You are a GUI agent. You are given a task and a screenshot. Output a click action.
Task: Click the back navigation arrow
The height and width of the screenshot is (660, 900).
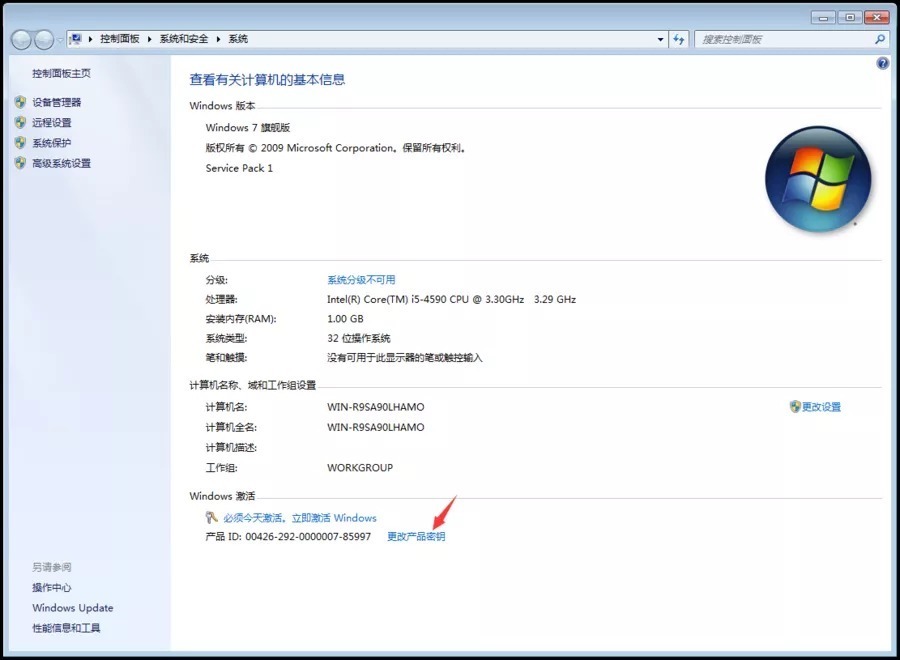coord(21,38)
